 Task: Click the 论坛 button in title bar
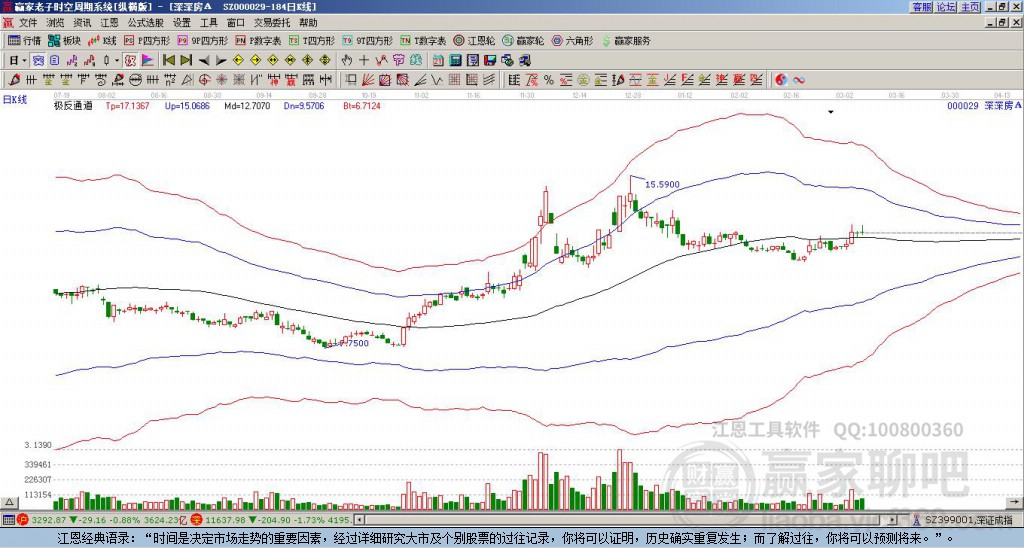[945, 7]
